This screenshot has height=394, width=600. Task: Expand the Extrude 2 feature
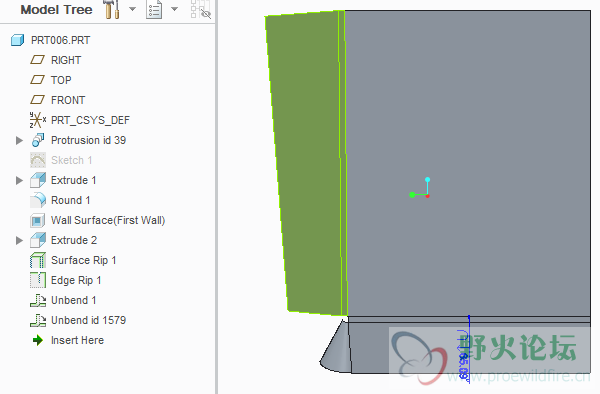(19, 241)
